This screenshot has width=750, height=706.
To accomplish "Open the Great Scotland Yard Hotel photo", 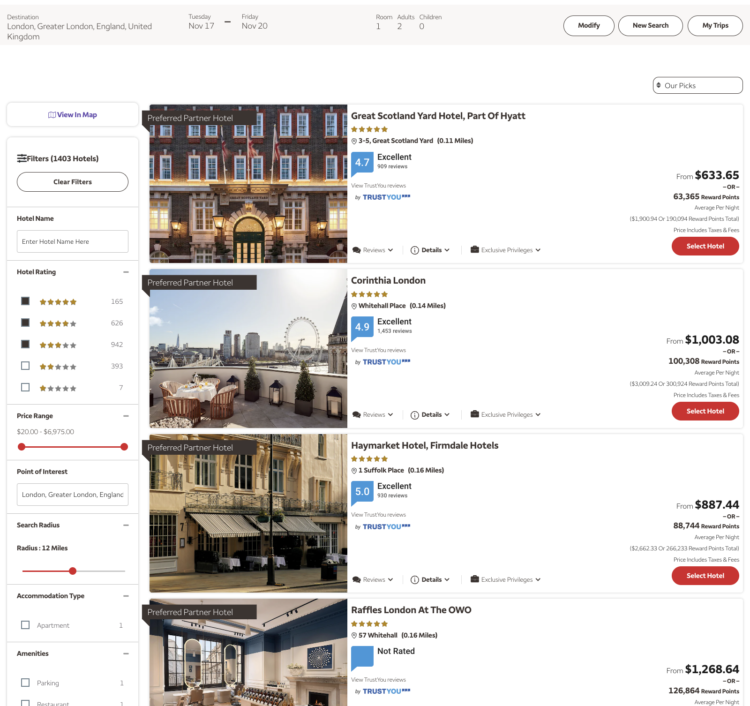I will tap(248, 184).
